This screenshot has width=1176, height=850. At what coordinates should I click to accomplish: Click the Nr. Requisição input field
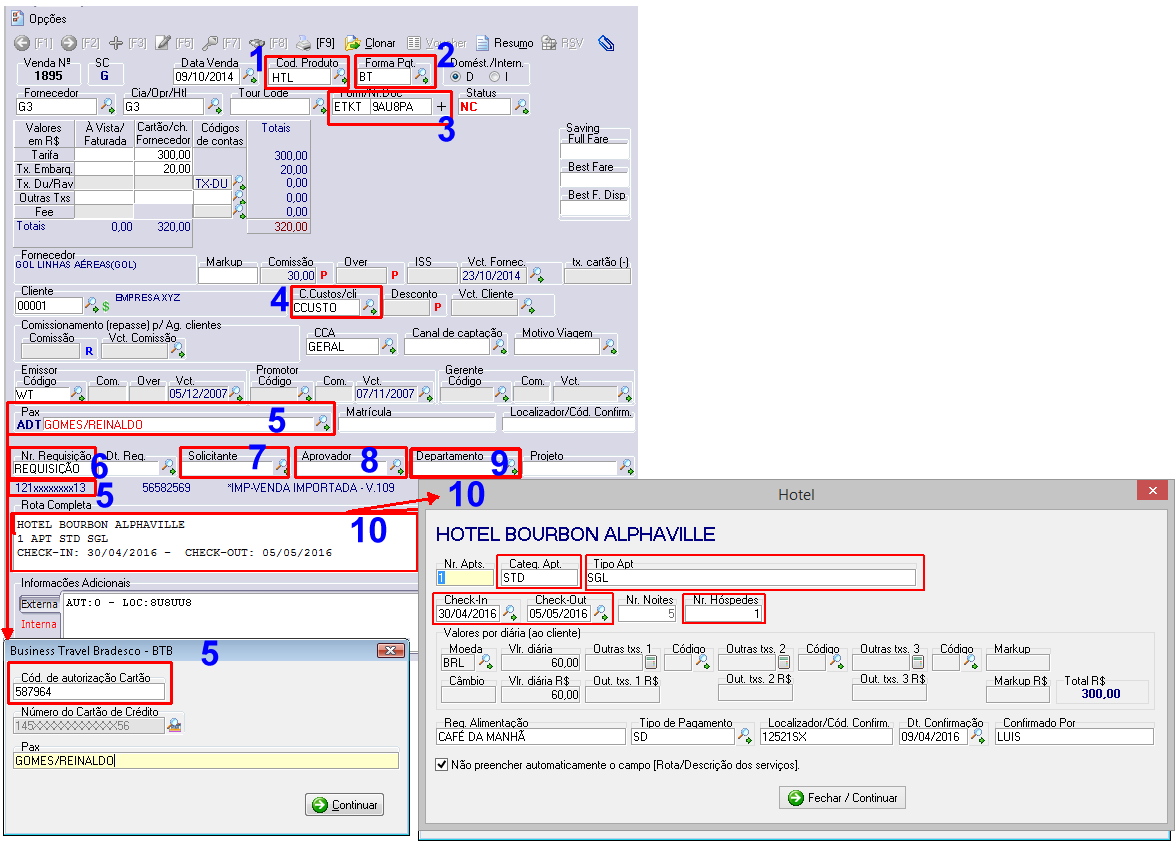coord(50,468)
